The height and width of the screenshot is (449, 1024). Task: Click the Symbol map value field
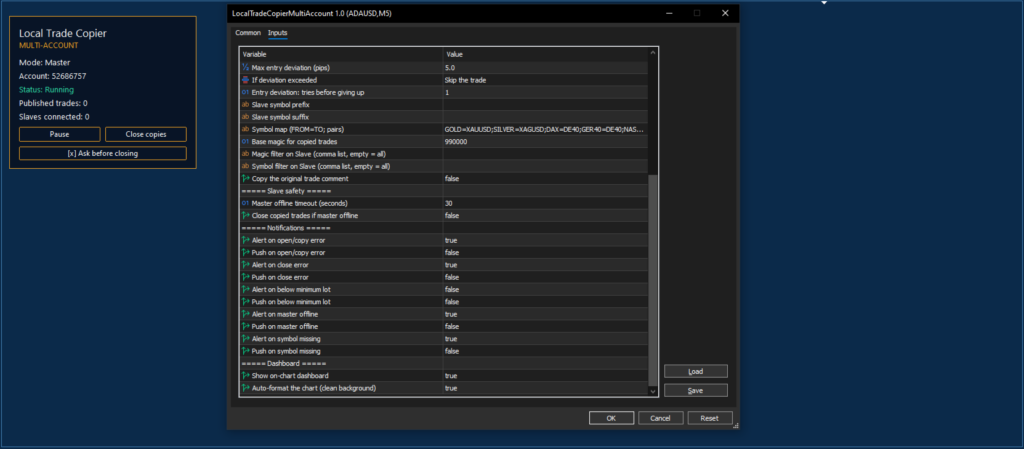(x=545, y=129)
